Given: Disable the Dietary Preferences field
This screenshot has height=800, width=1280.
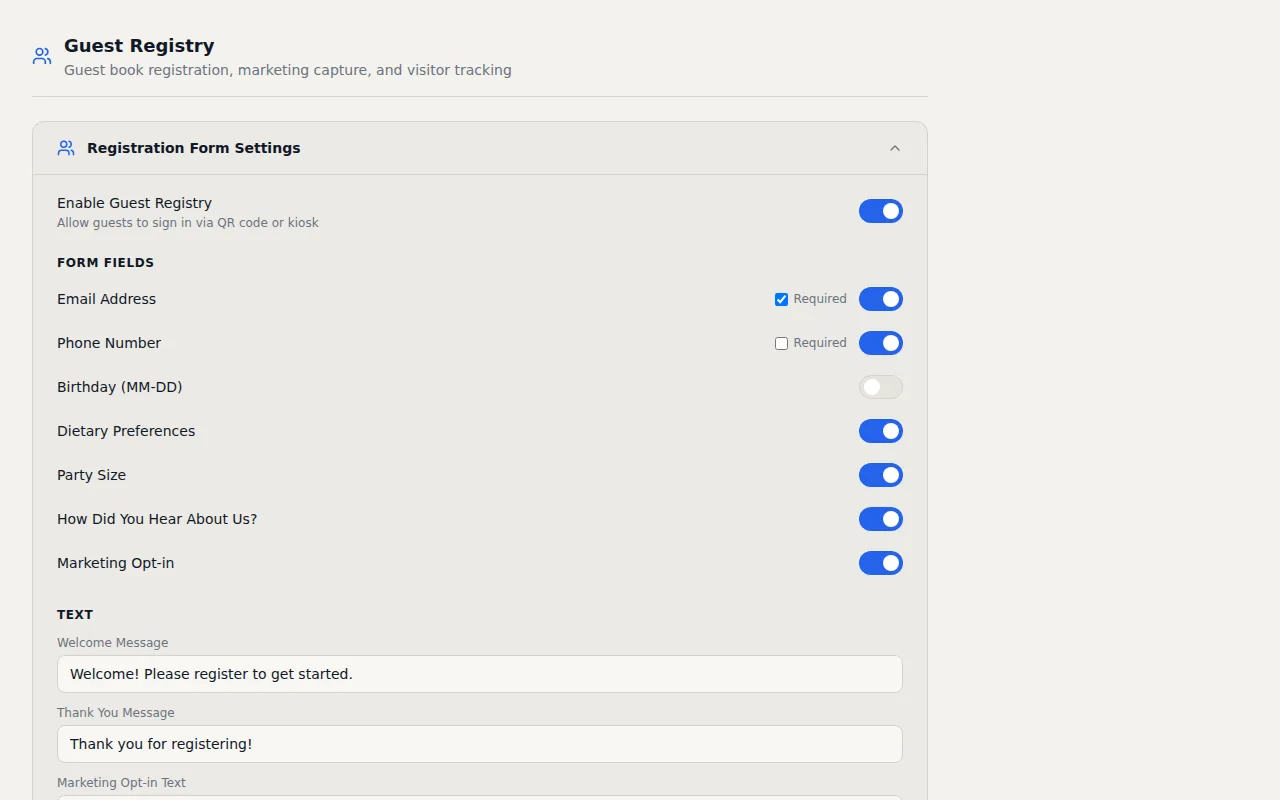Looking at the screenshot, I should [880, 431].
